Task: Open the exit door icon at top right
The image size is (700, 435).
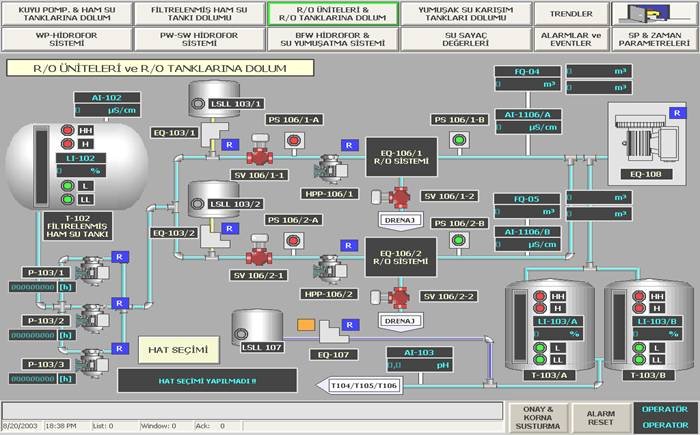Action: tap(654, 13)
